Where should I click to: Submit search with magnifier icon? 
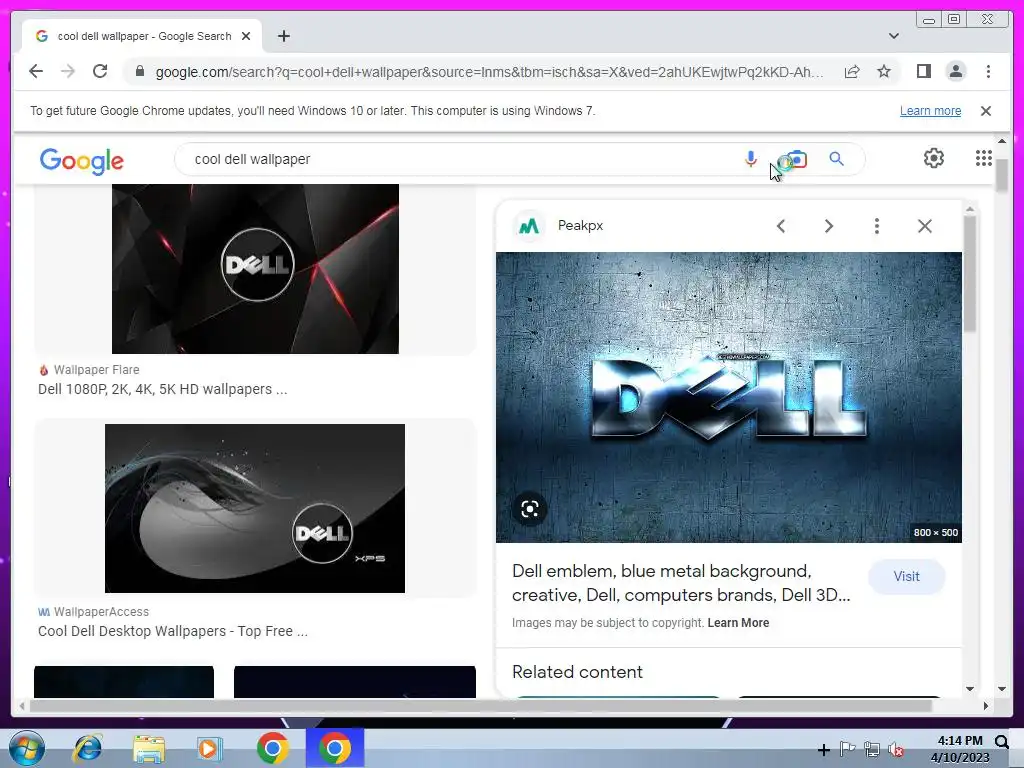point(837,159)
